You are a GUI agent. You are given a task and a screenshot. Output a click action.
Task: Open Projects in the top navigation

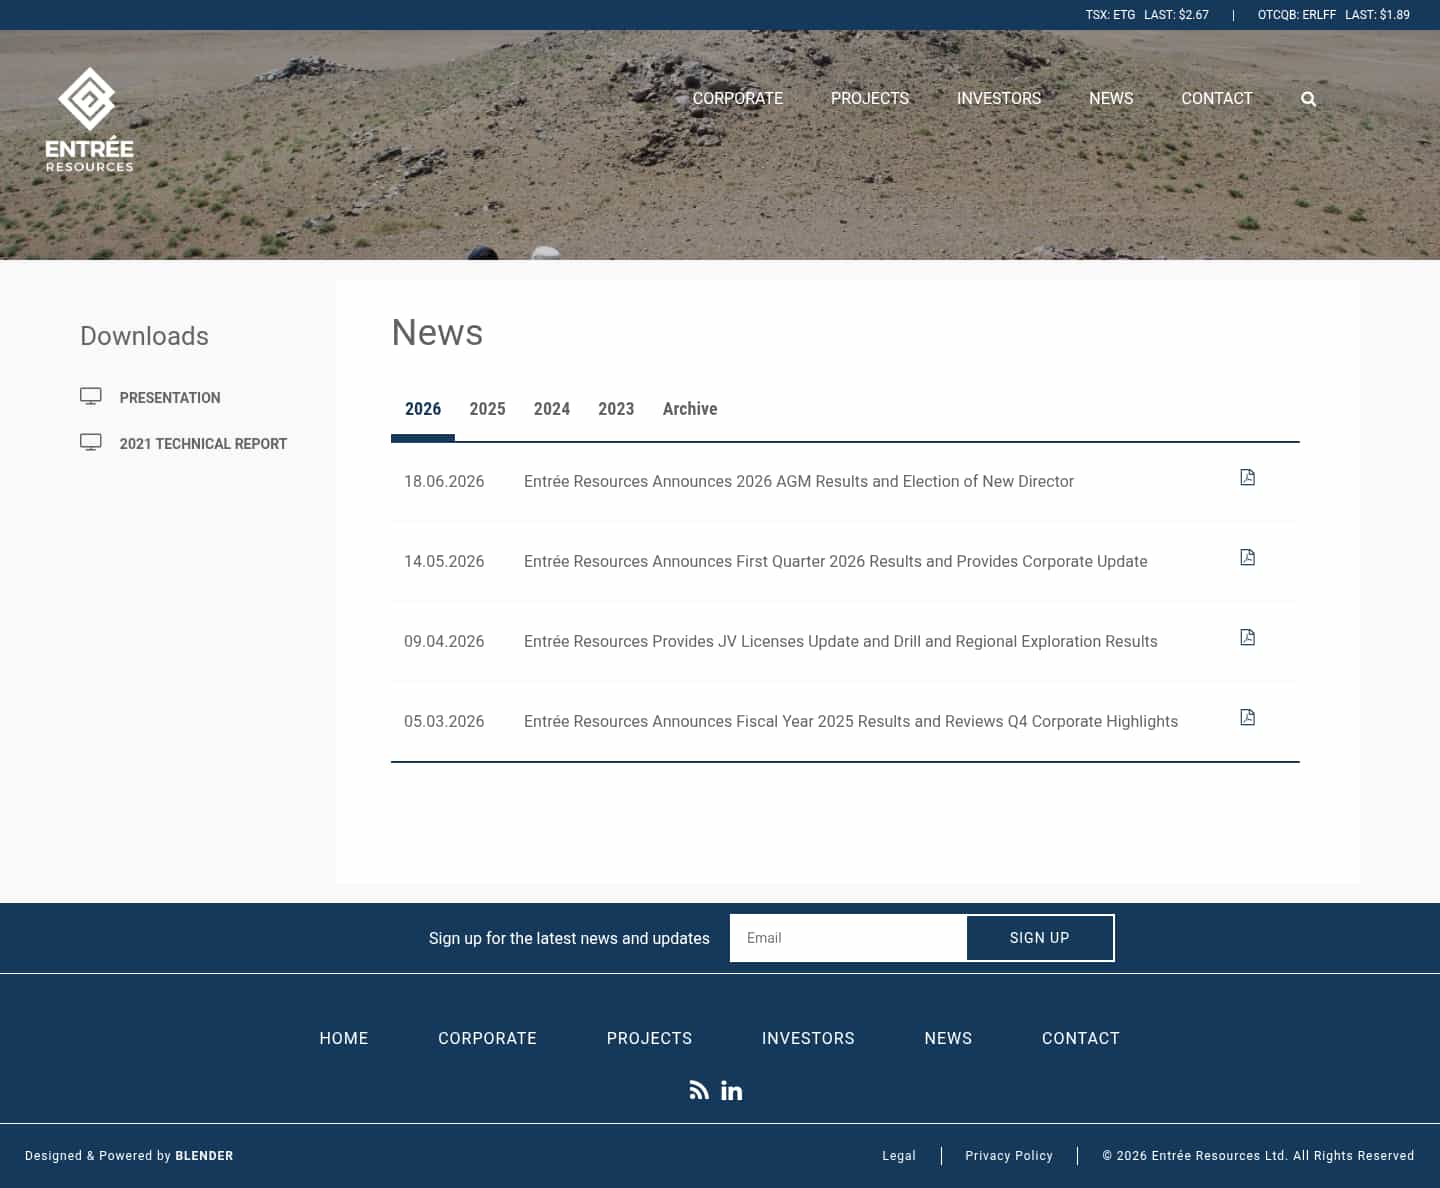(x=870, y=98)
